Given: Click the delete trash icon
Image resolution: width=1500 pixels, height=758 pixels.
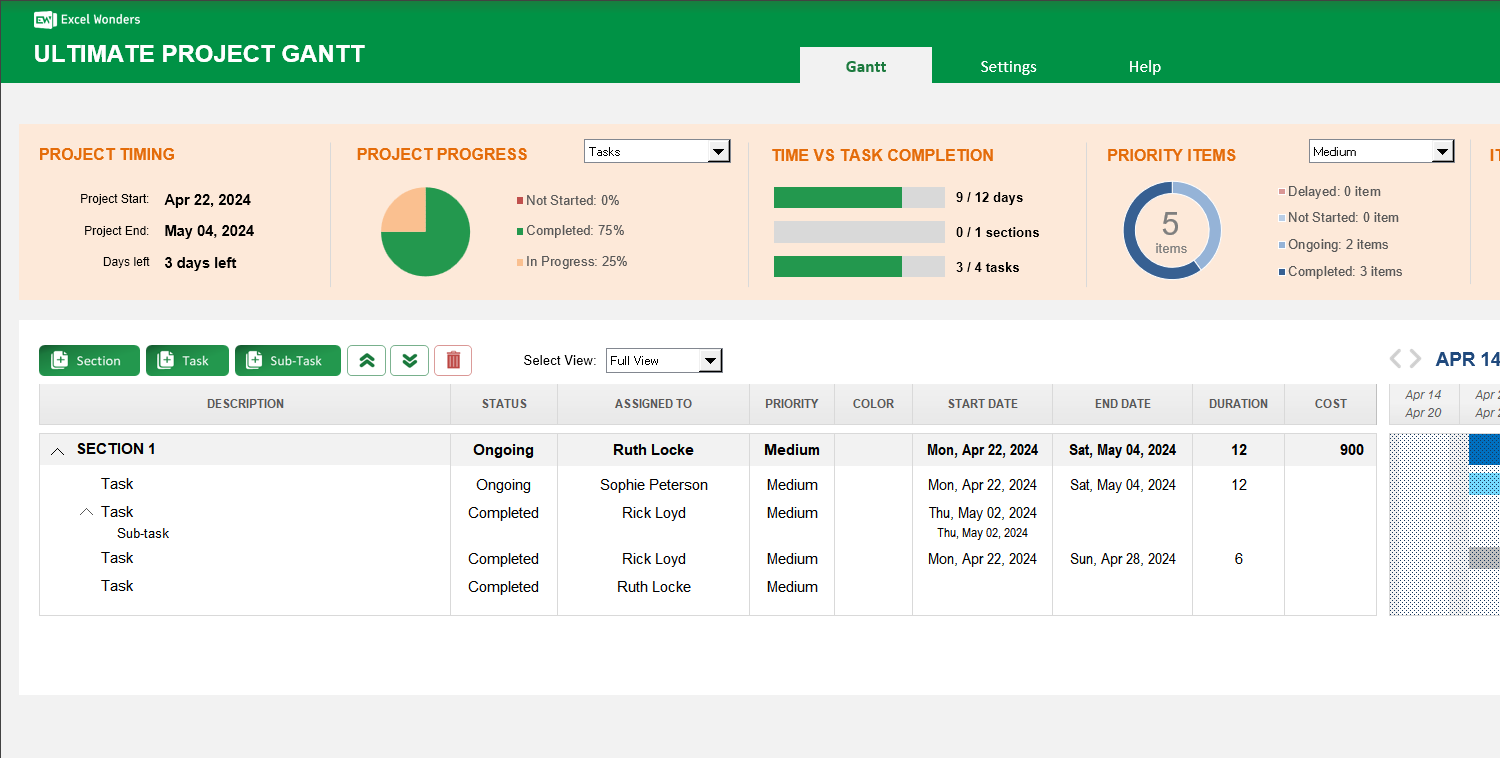Looking at the screenshot, I should coord(452,360).
